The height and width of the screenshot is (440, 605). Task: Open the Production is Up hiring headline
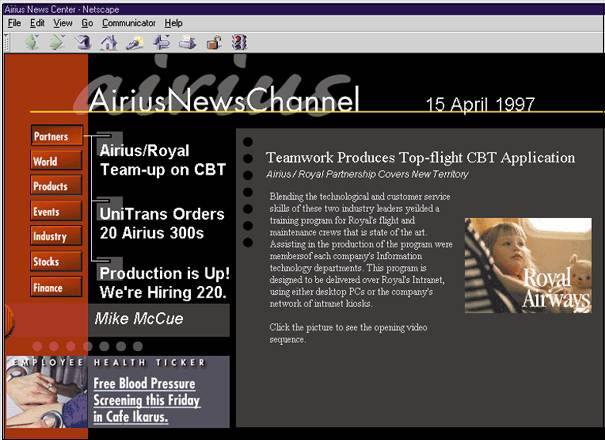[165, 283]
